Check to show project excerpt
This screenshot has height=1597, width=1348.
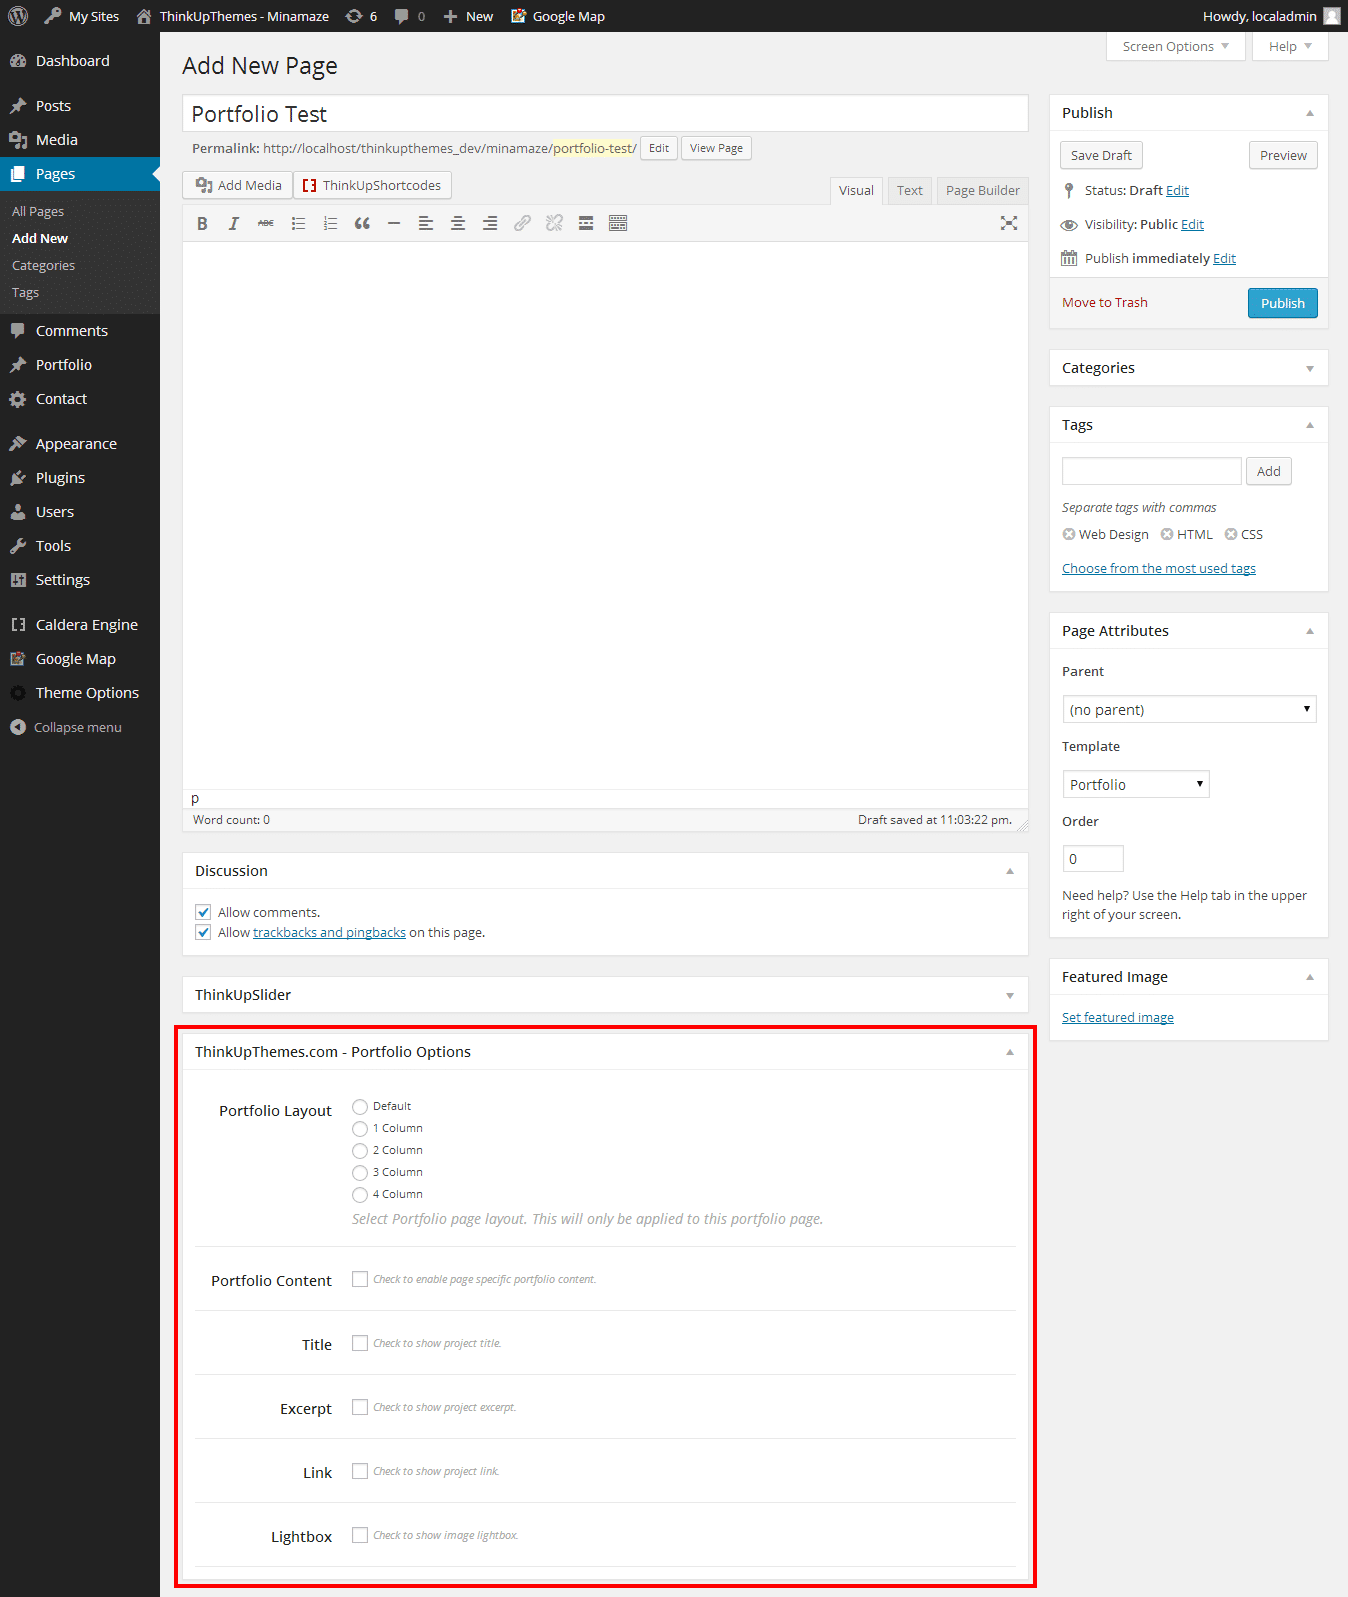[360, 1407]
